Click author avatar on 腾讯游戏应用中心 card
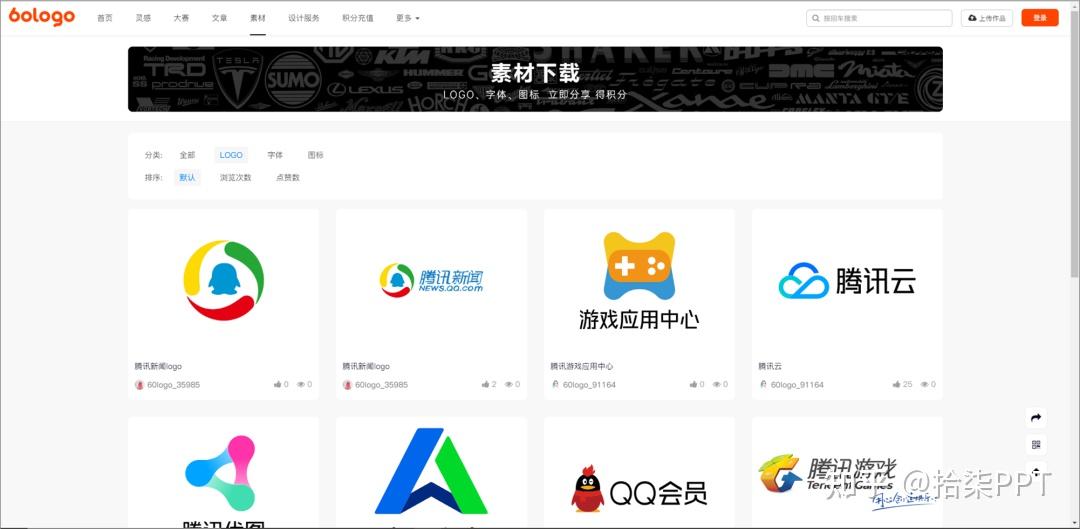Viewport: 1080px width, 529px height. point(555,384)
